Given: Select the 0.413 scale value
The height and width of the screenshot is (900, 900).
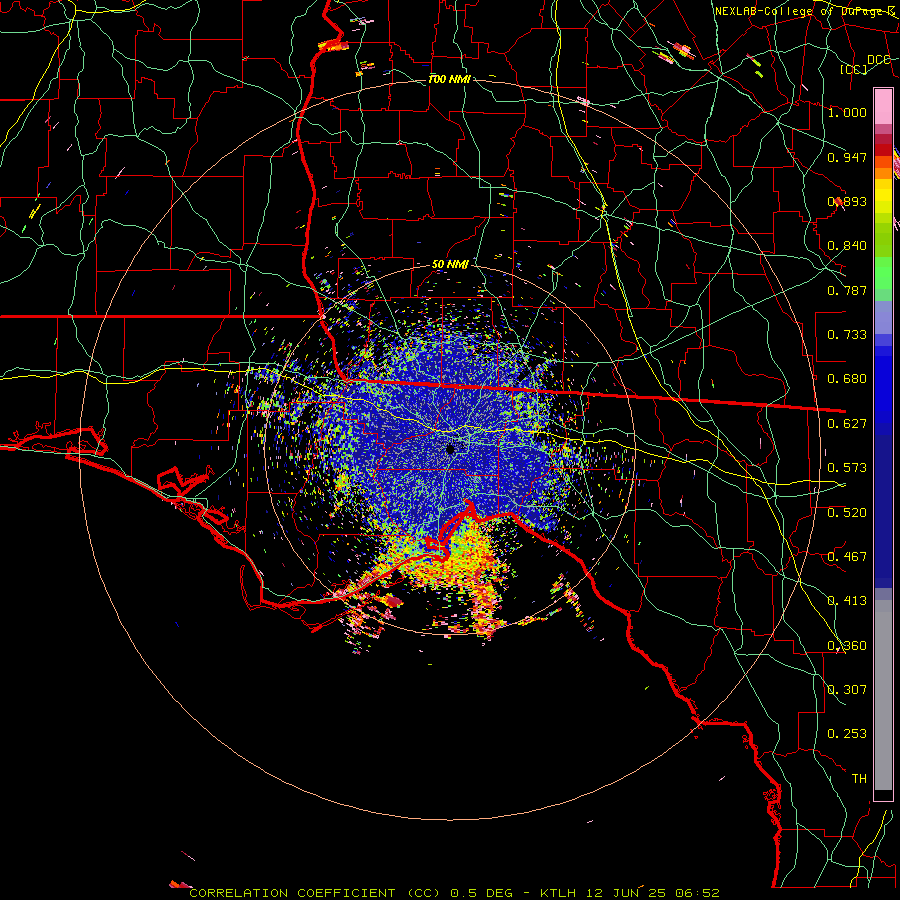Looking at the screenshot, I should [x=847, y=601].
